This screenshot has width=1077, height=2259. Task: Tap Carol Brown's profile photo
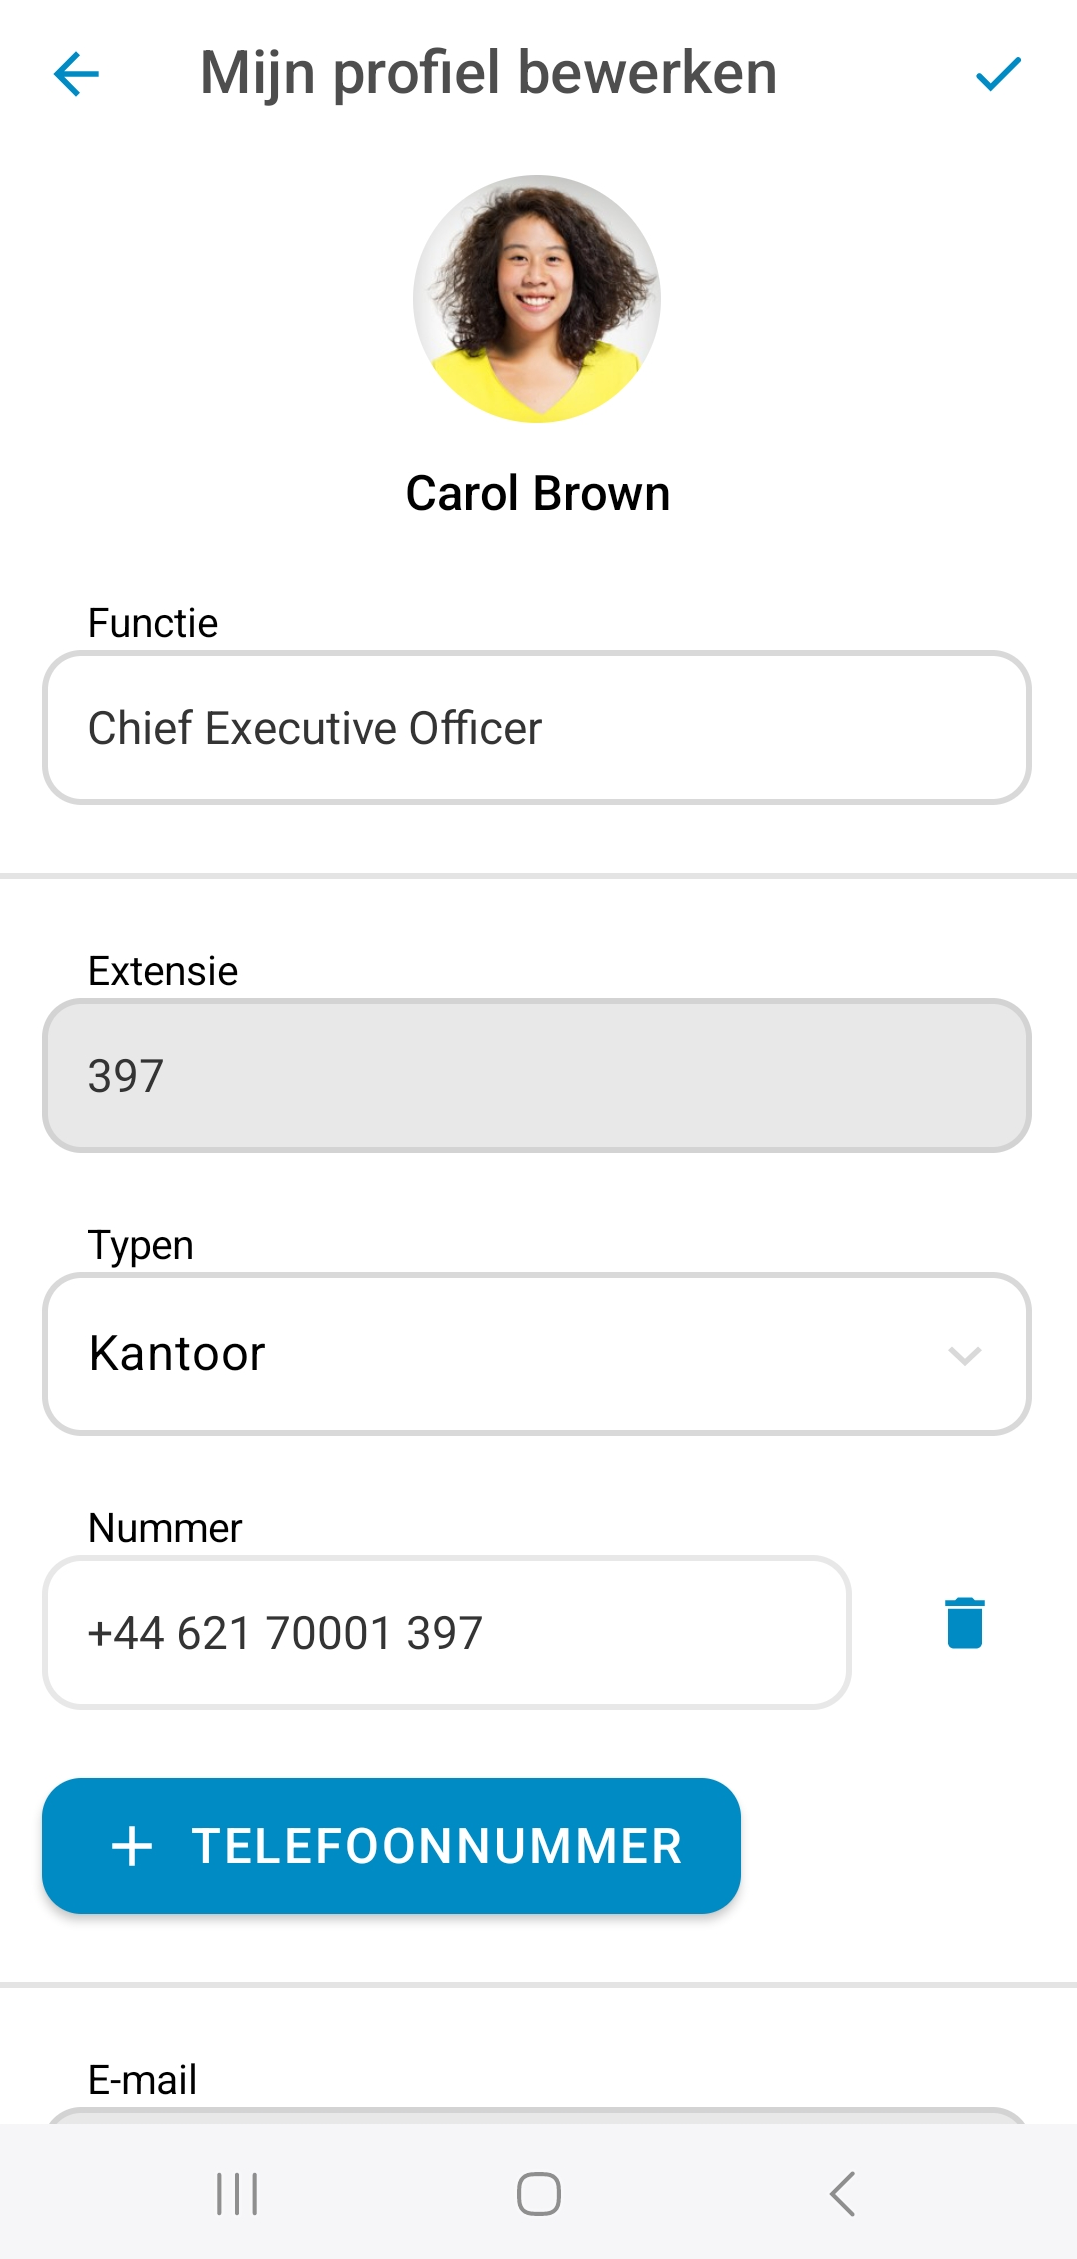(537, 299)
